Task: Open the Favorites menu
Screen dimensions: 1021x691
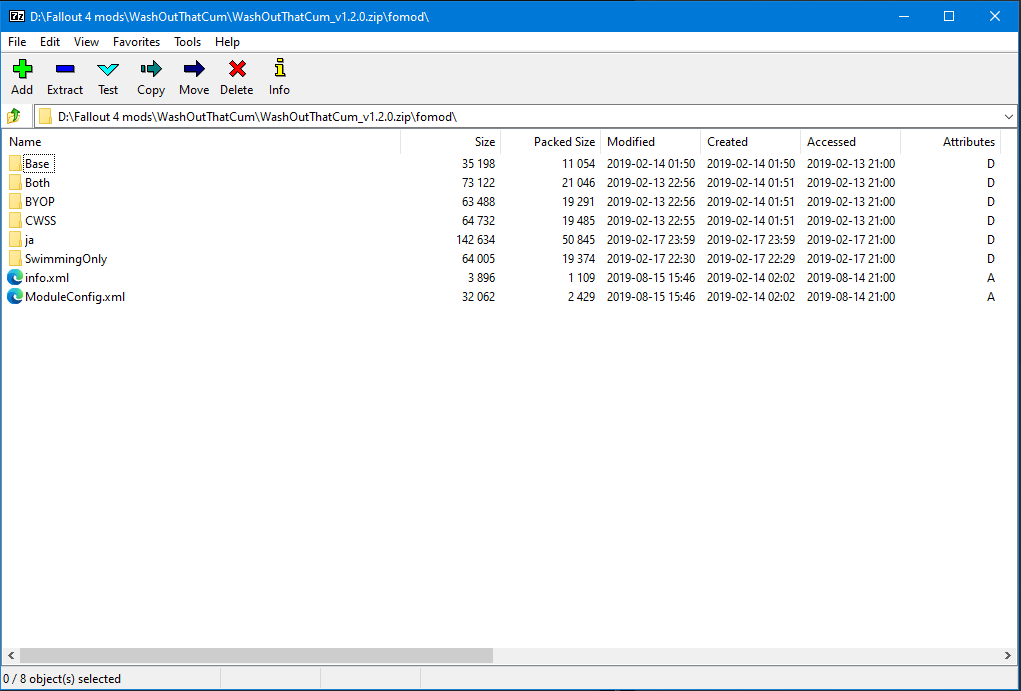Action: [x=136, y=42]
